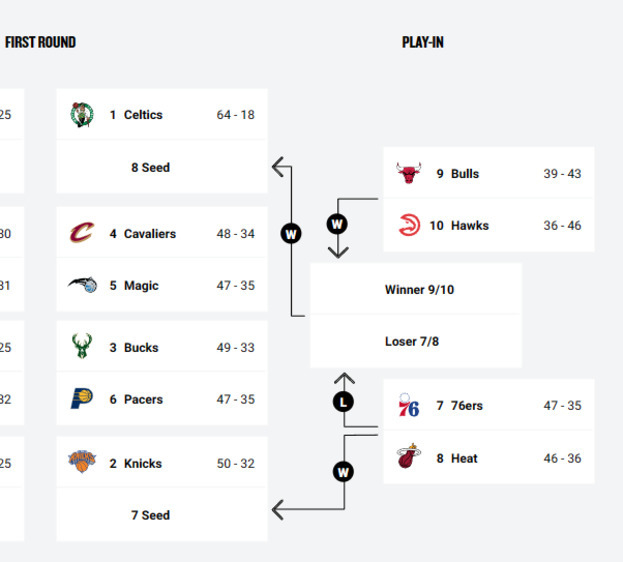Select the 8 Seed placeholder slot
Screen dimensions: 623x562
point(151,168)
